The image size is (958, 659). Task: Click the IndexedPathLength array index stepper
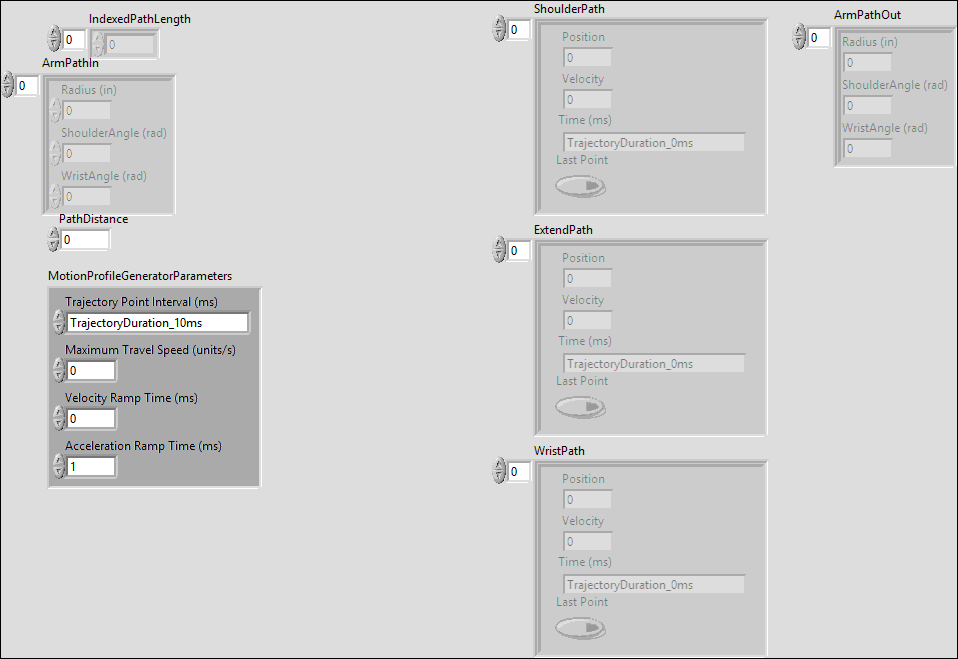pyautogui.click(x=54, y=40)
